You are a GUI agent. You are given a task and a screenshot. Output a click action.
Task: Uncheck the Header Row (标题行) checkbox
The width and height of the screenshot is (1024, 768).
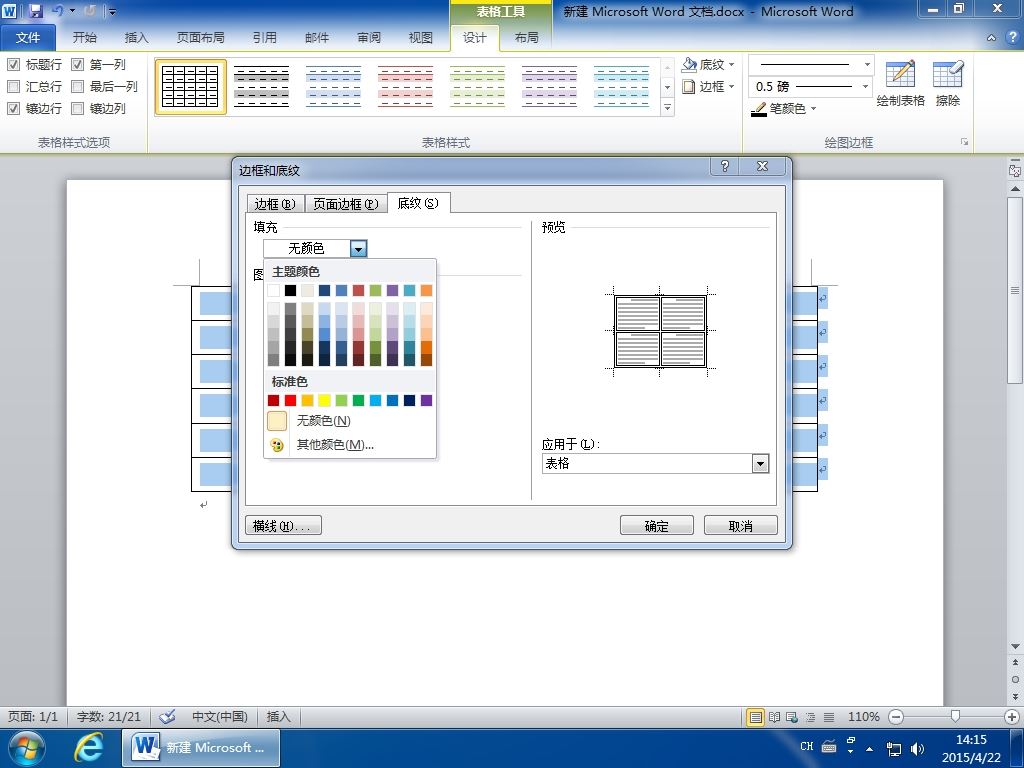[x=13, y=65]
